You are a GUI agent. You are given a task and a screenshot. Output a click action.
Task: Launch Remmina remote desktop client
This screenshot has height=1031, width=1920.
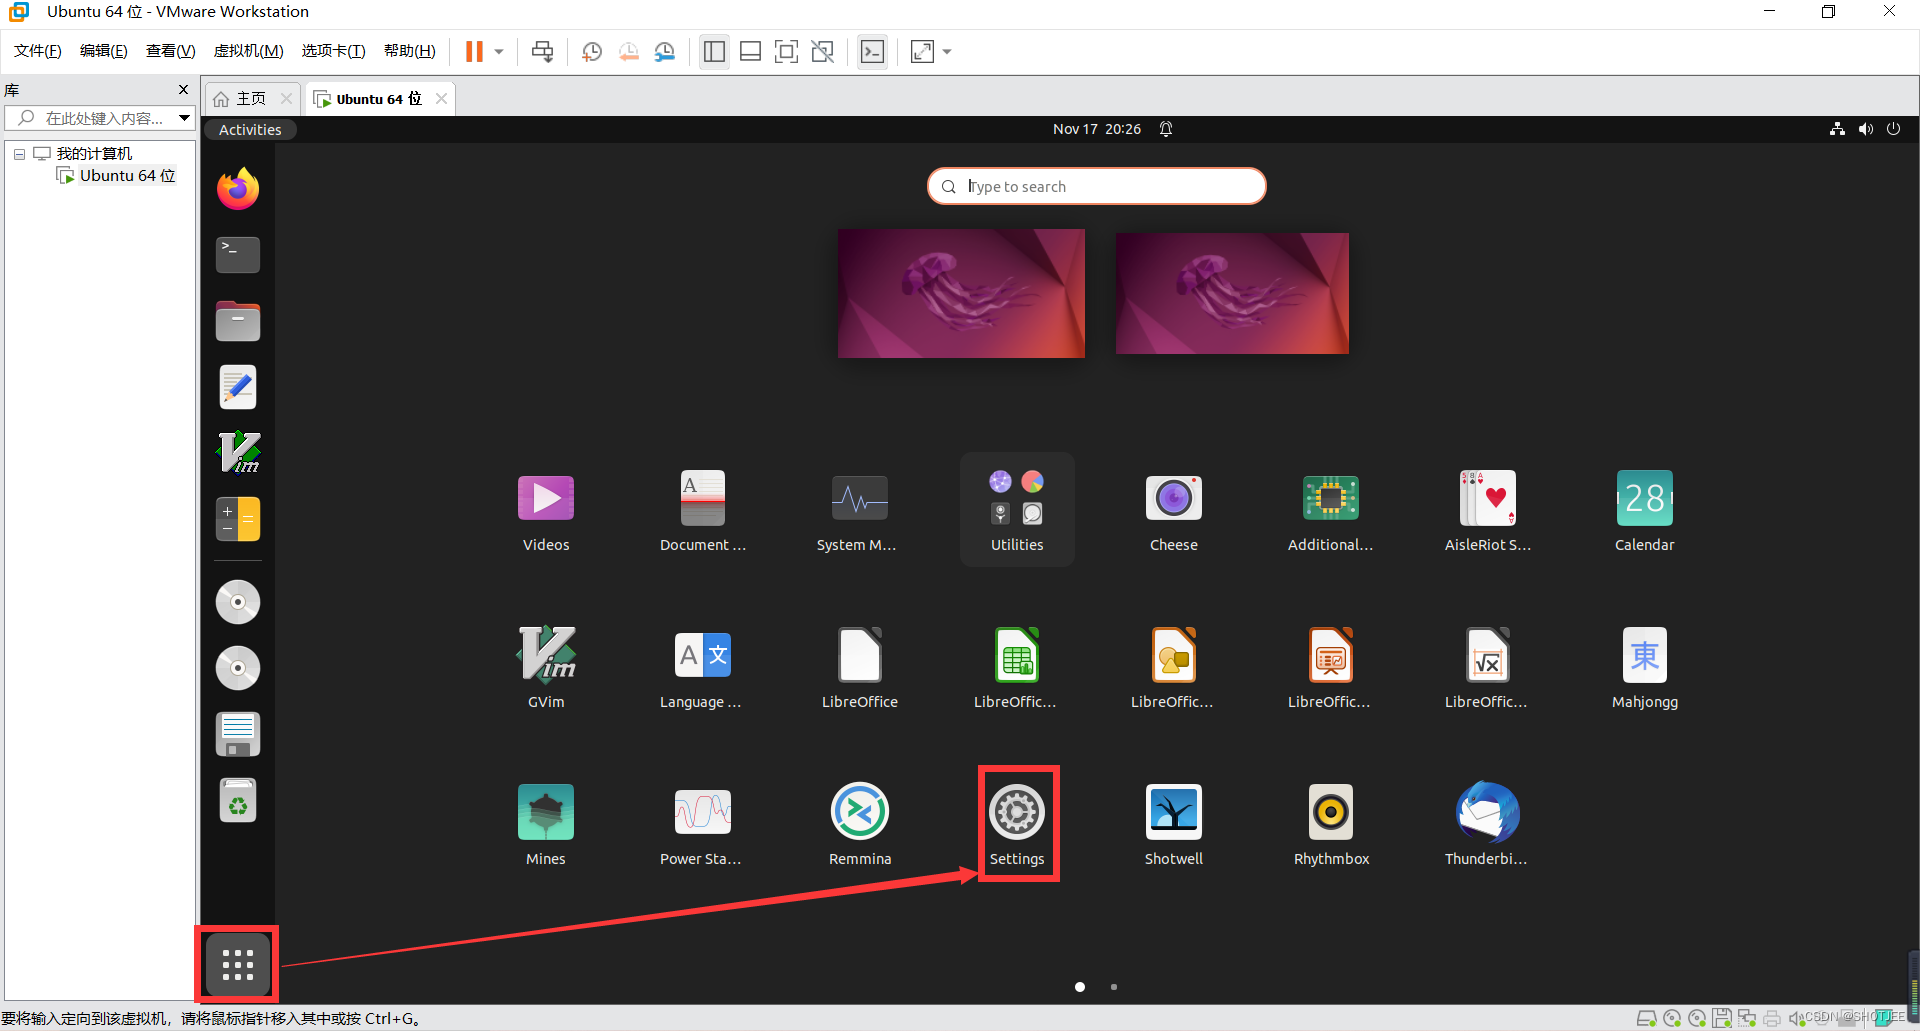[x=859, y=824]
